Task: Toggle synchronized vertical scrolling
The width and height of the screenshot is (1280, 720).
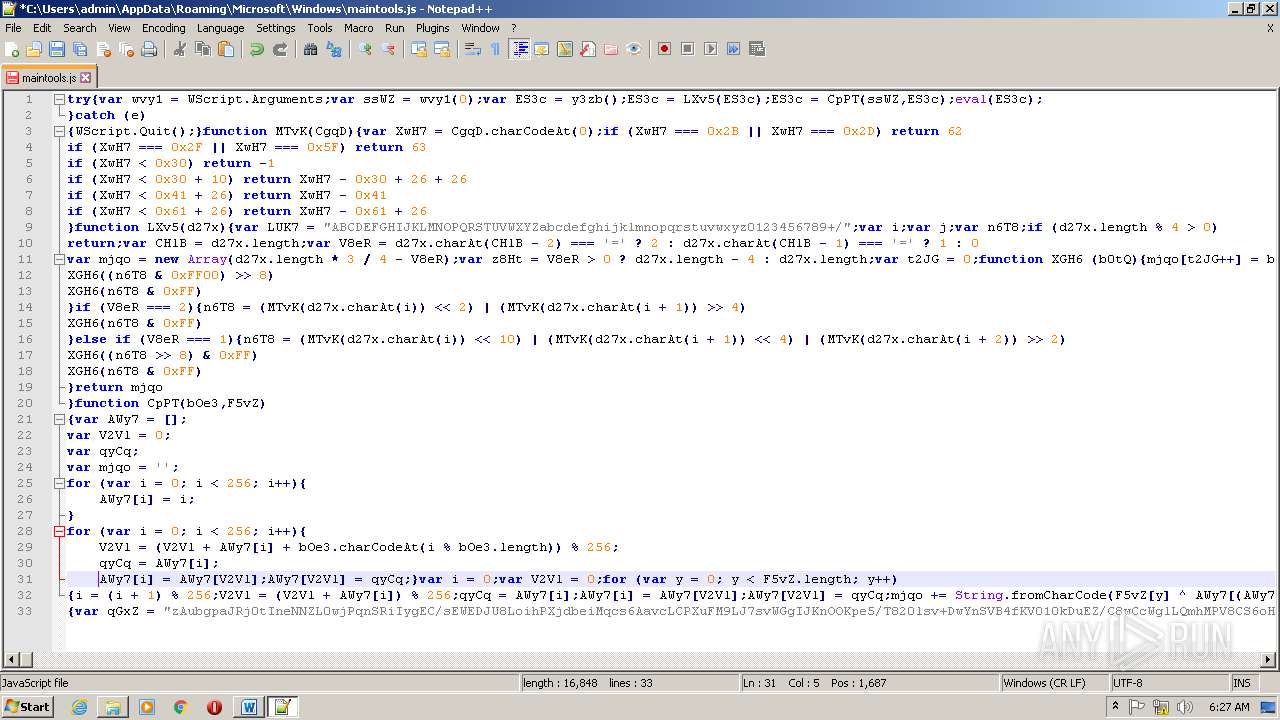Action: click(x=419, y=49)
